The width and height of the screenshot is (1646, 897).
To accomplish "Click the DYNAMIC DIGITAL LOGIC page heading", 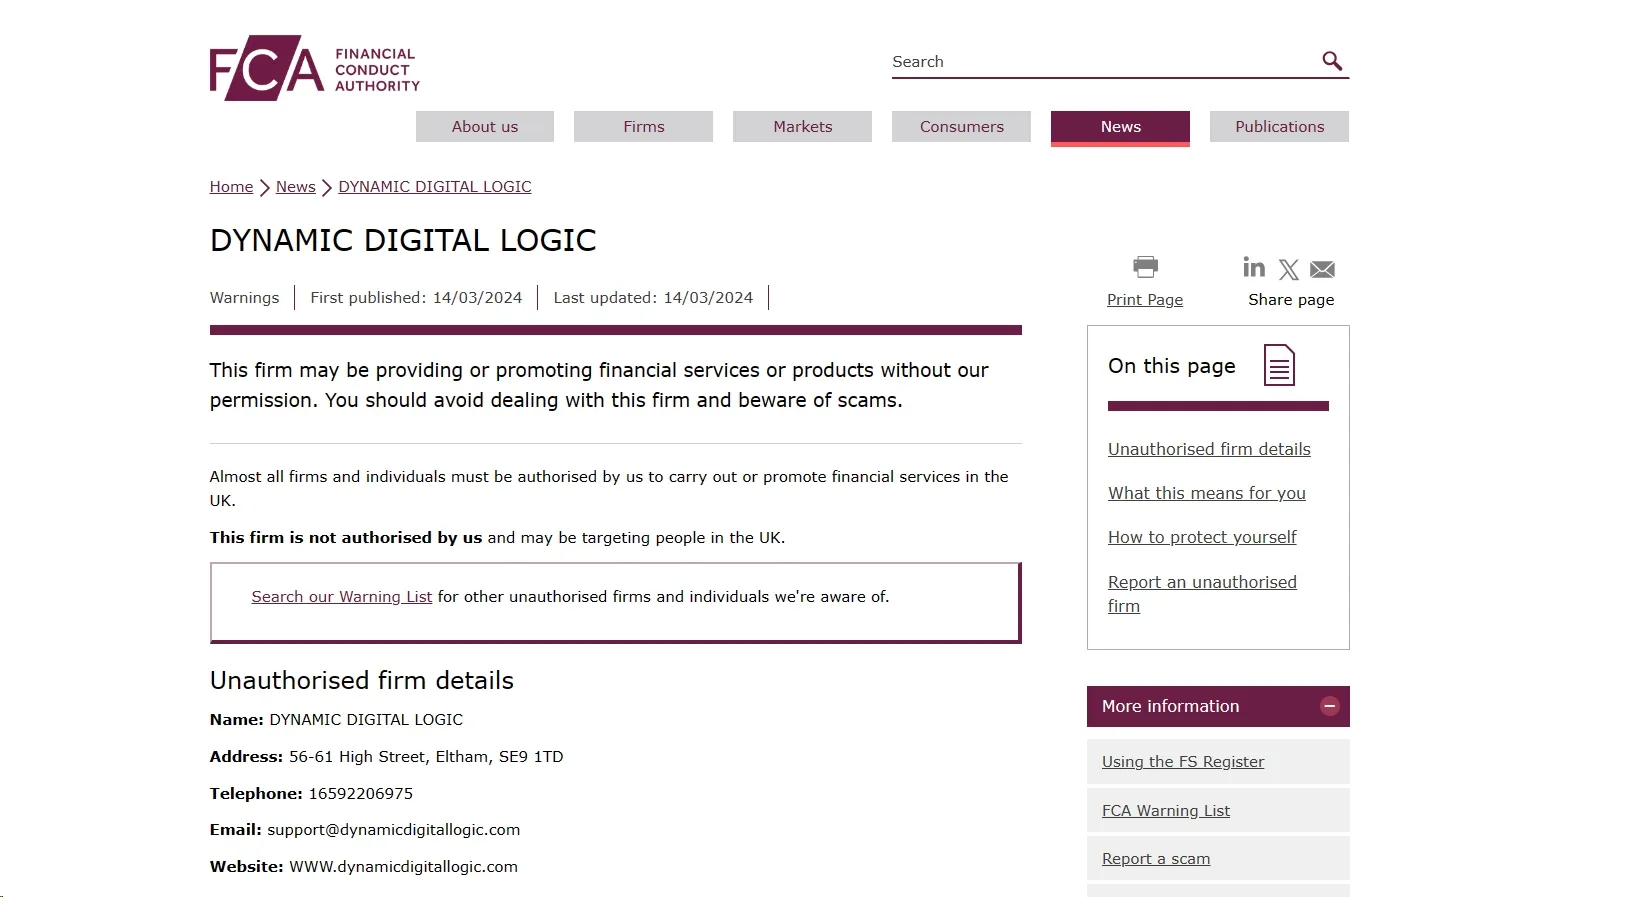I will tap(403, 241).
